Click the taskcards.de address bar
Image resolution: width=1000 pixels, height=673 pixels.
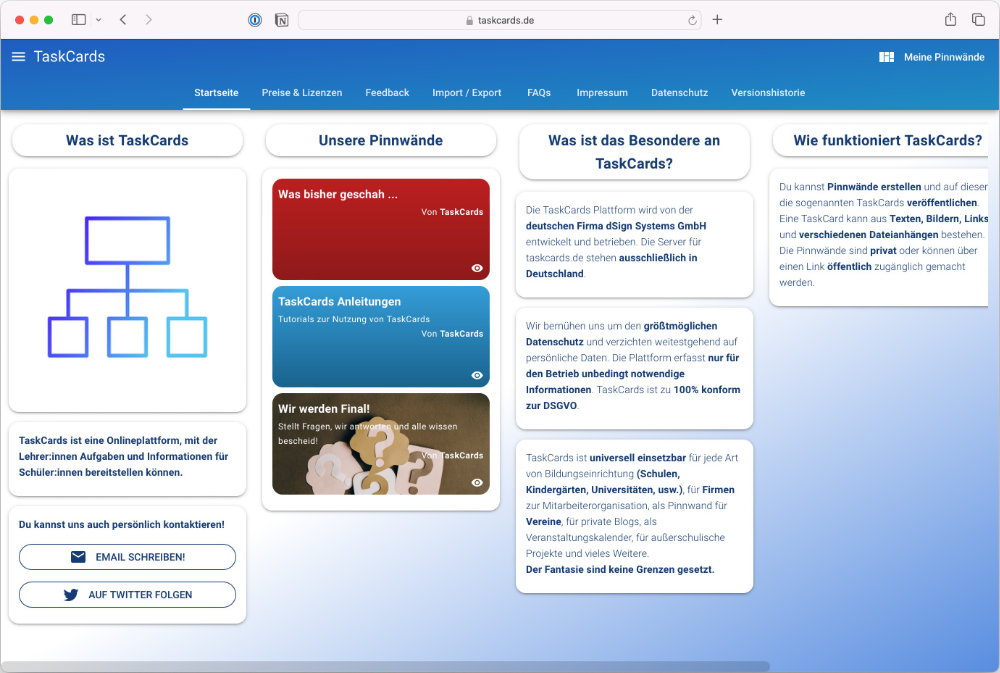pyautogui.click(x=499, y=20)
